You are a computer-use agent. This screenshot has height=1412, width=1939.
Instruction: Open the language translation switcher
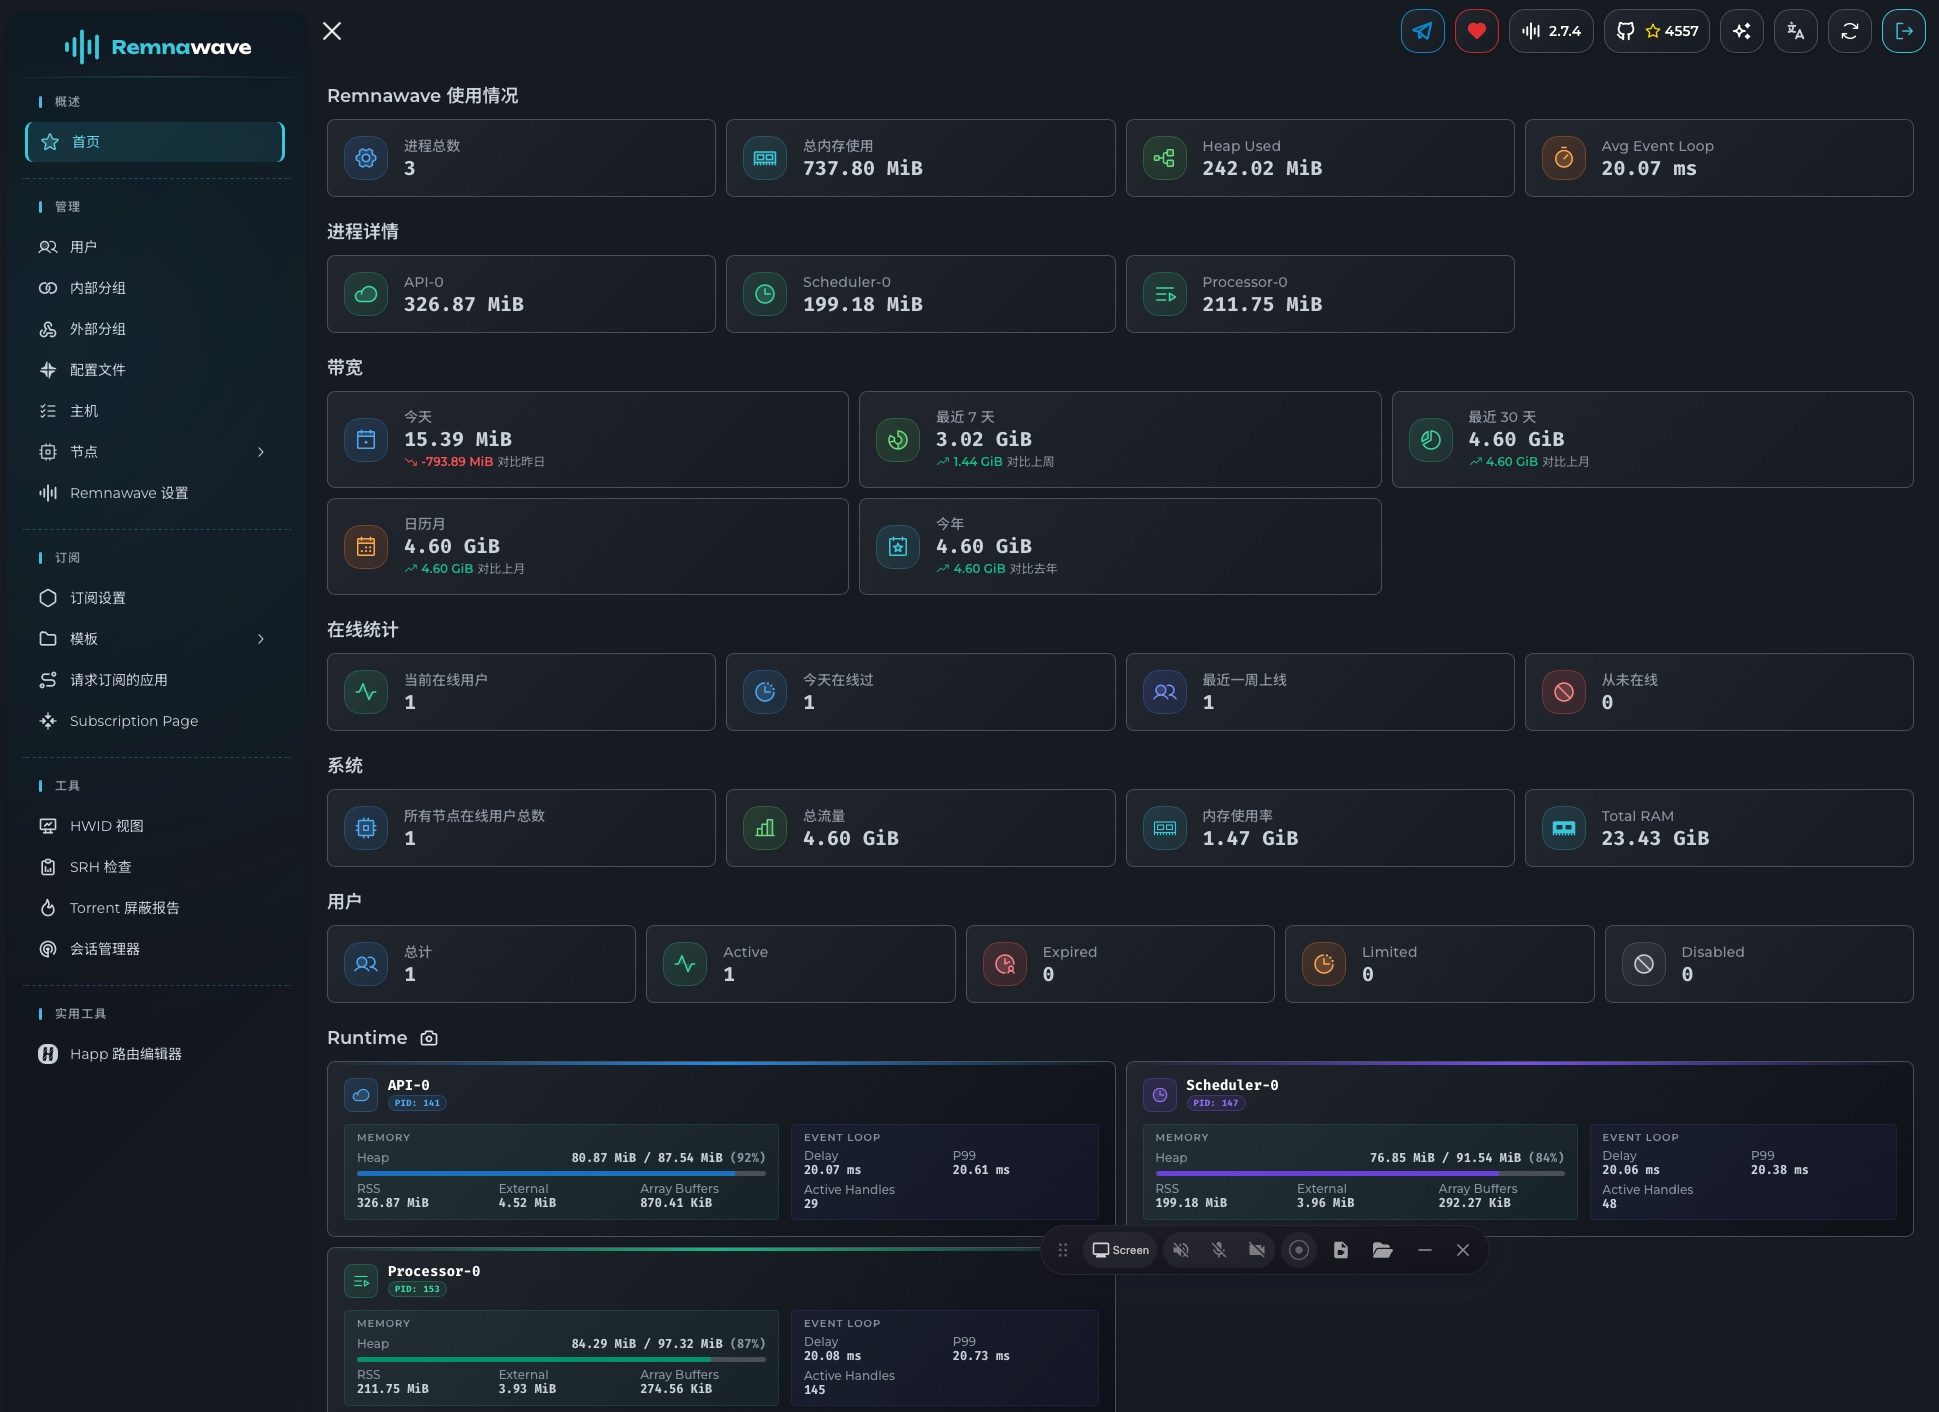(1796, 31)
